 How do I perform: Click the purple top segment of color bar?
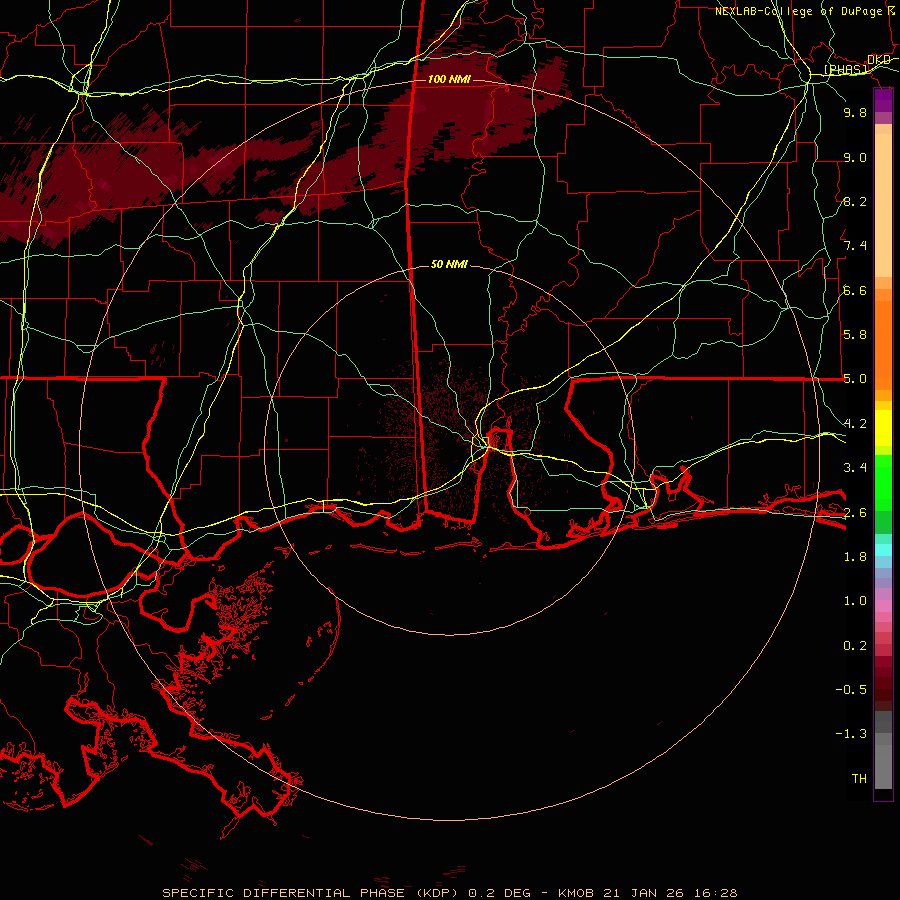883,100
